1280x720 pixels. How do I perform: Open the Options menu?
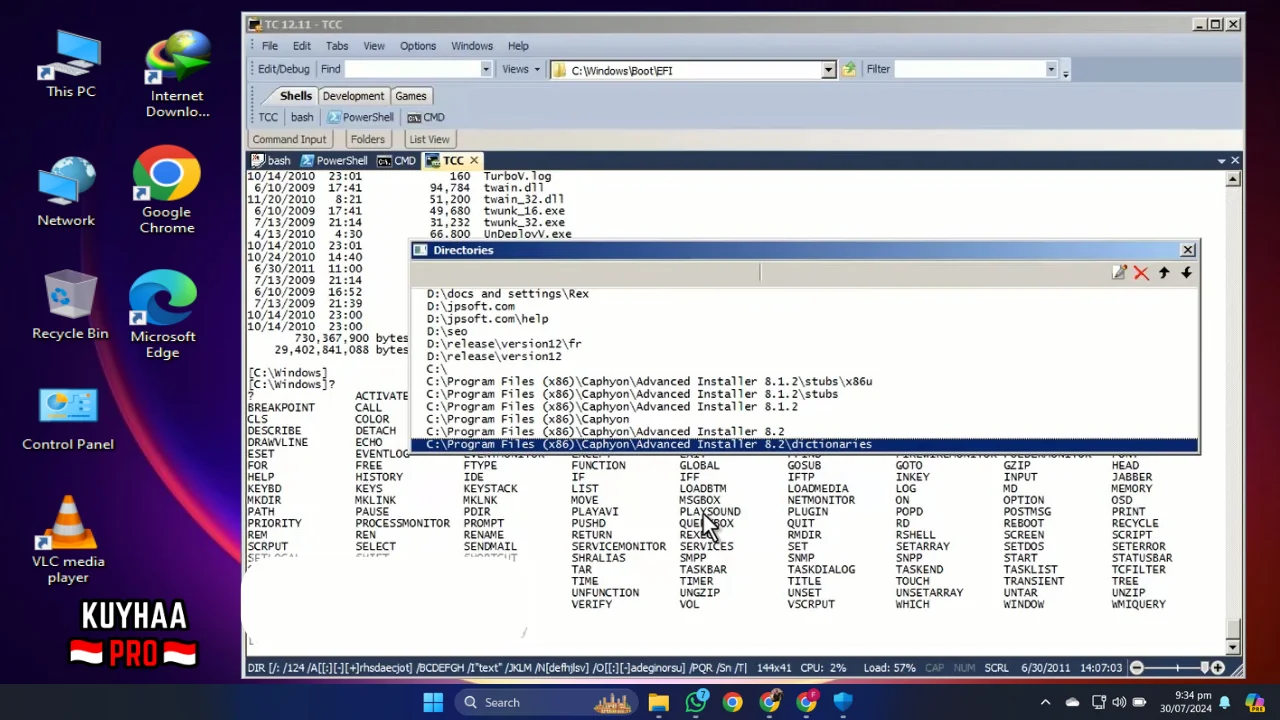(418, 46)
